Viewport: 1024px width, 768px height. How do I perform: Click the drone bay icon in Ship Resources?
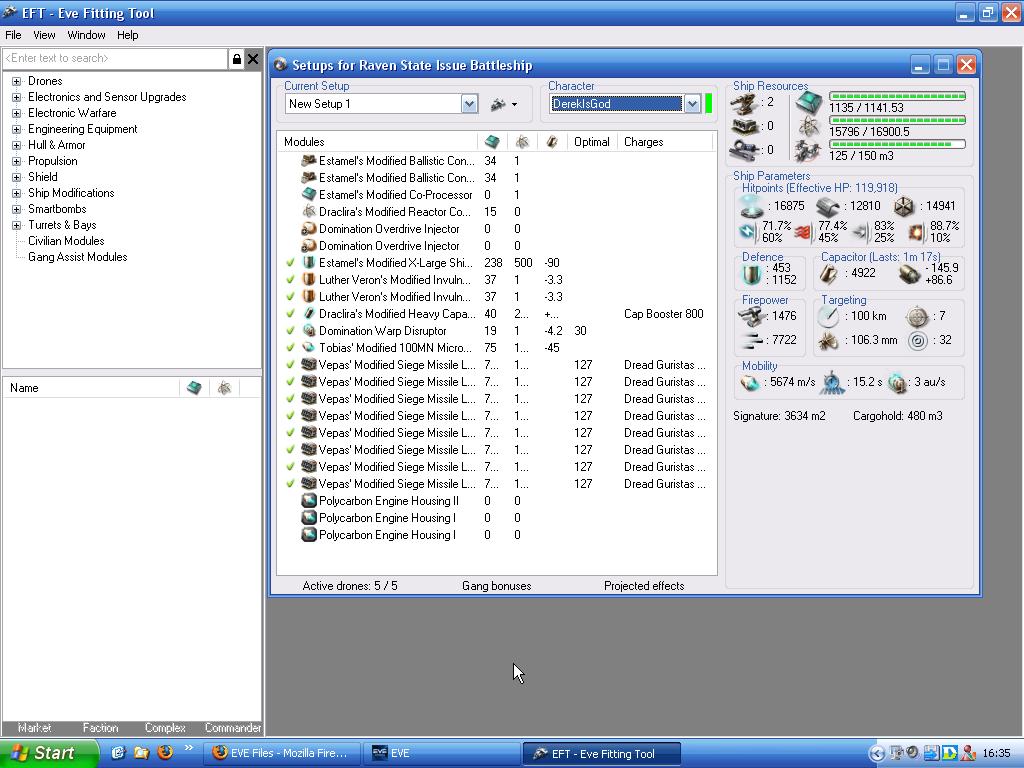[x=808, y=150]
